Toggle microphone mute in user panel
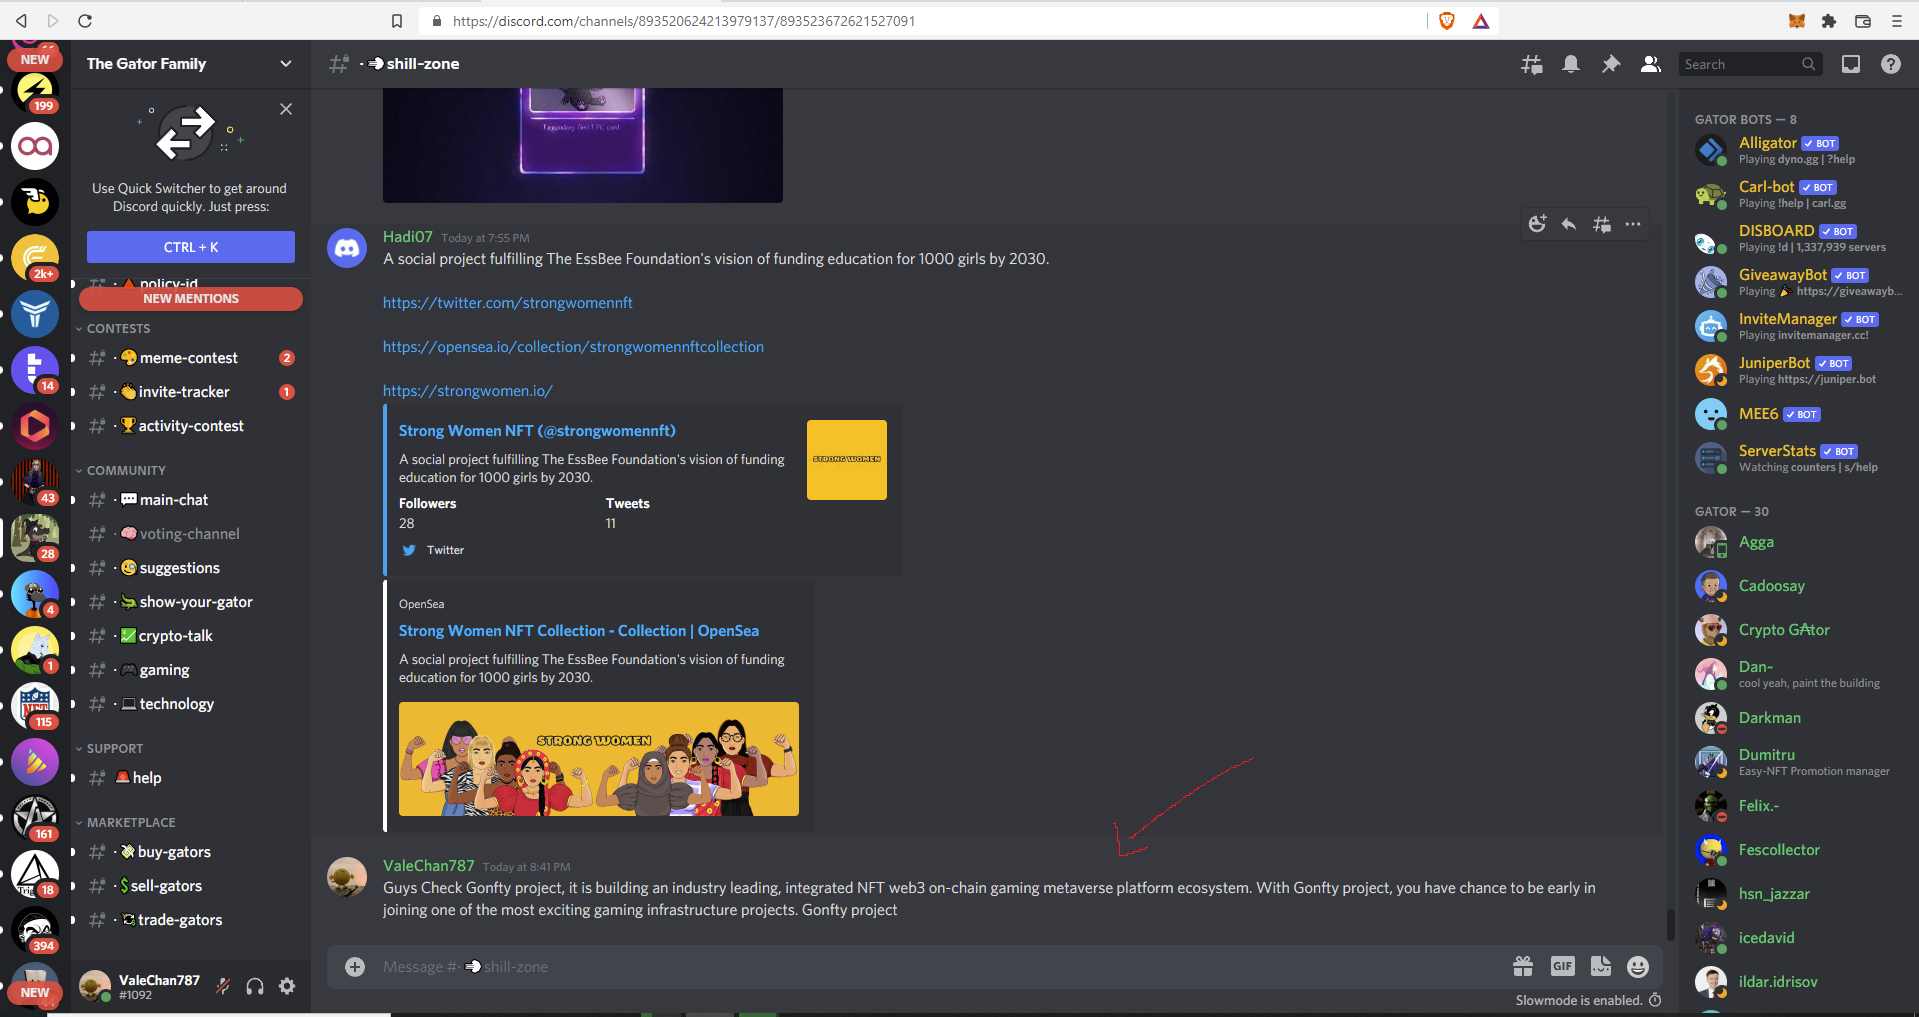 pos(223,987)
